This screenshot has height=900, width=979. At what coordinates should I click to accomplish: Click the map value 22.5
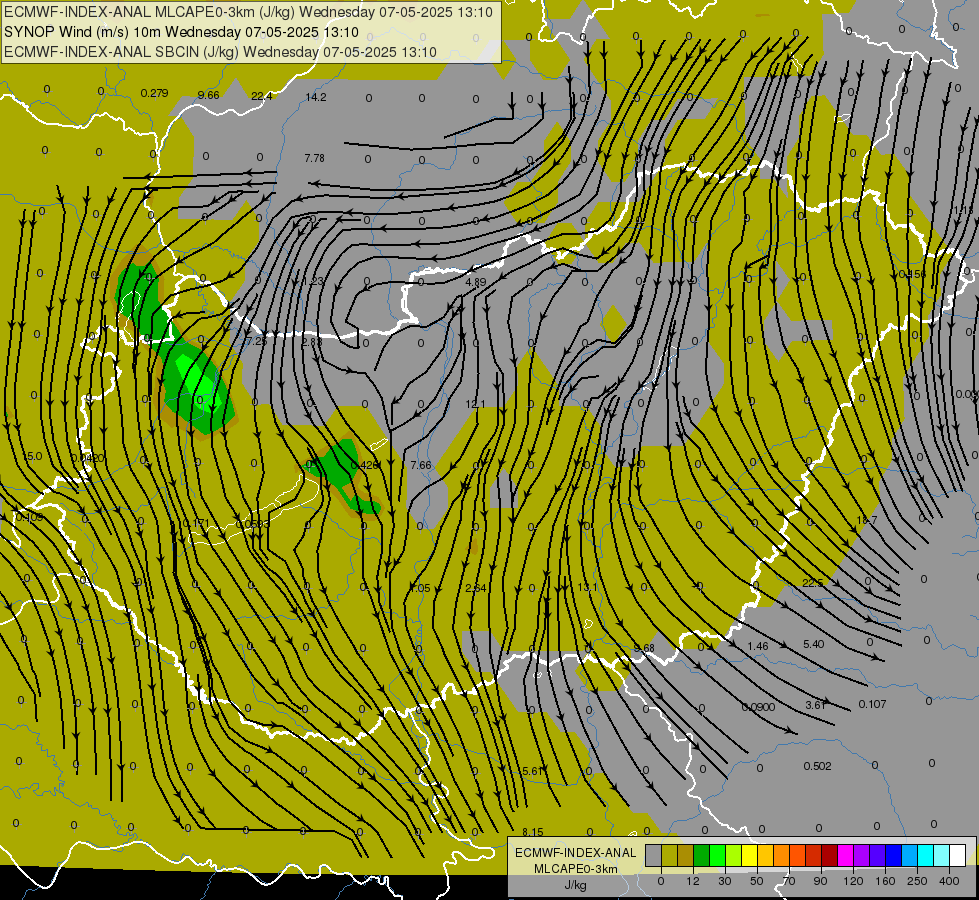pyautogui.click(x=813, y=583)
